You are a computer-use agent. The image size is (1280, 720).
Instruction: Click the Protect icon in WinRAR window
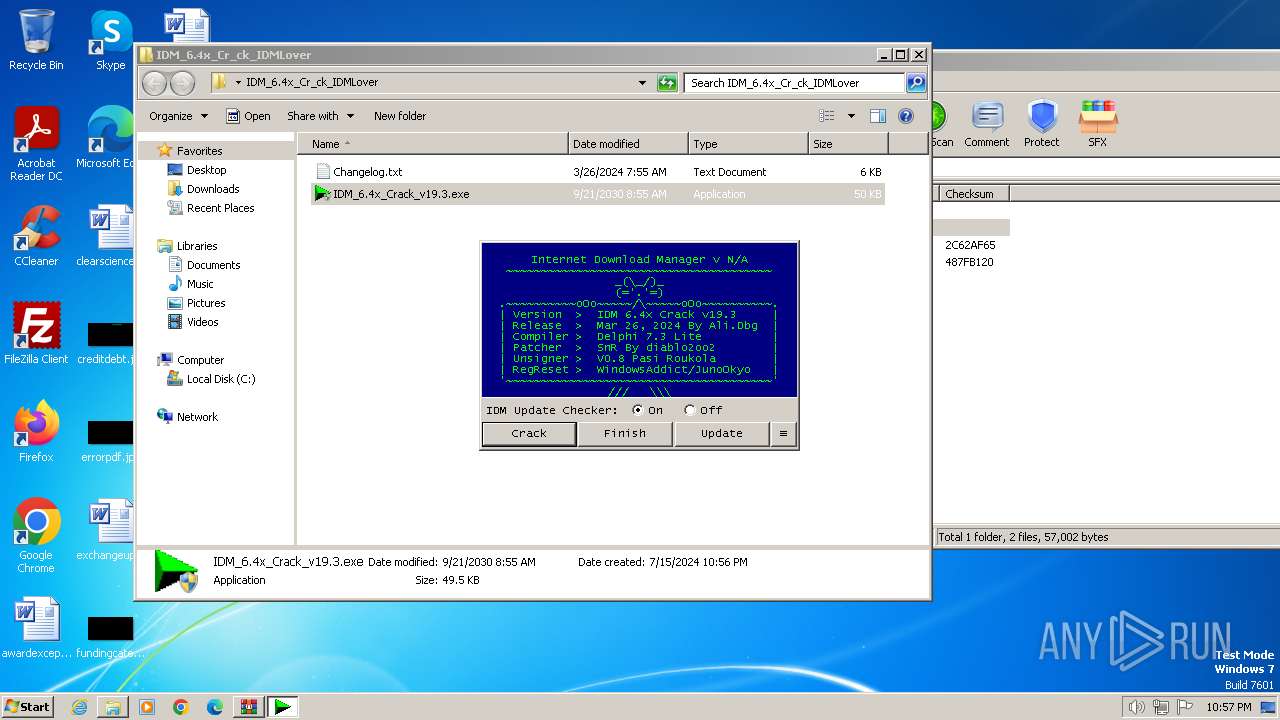[x=1042, y=125]
